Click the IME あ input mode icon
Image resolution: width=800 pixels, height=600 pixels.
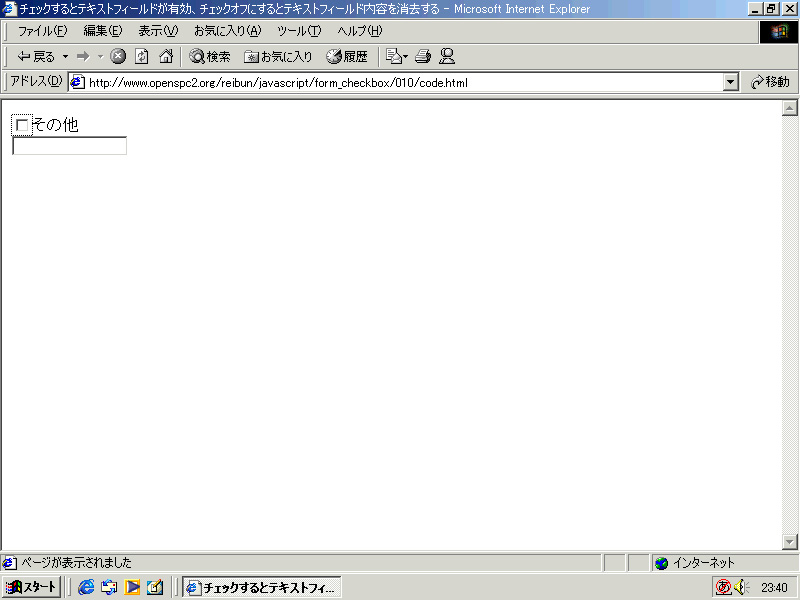click(723, 587)
